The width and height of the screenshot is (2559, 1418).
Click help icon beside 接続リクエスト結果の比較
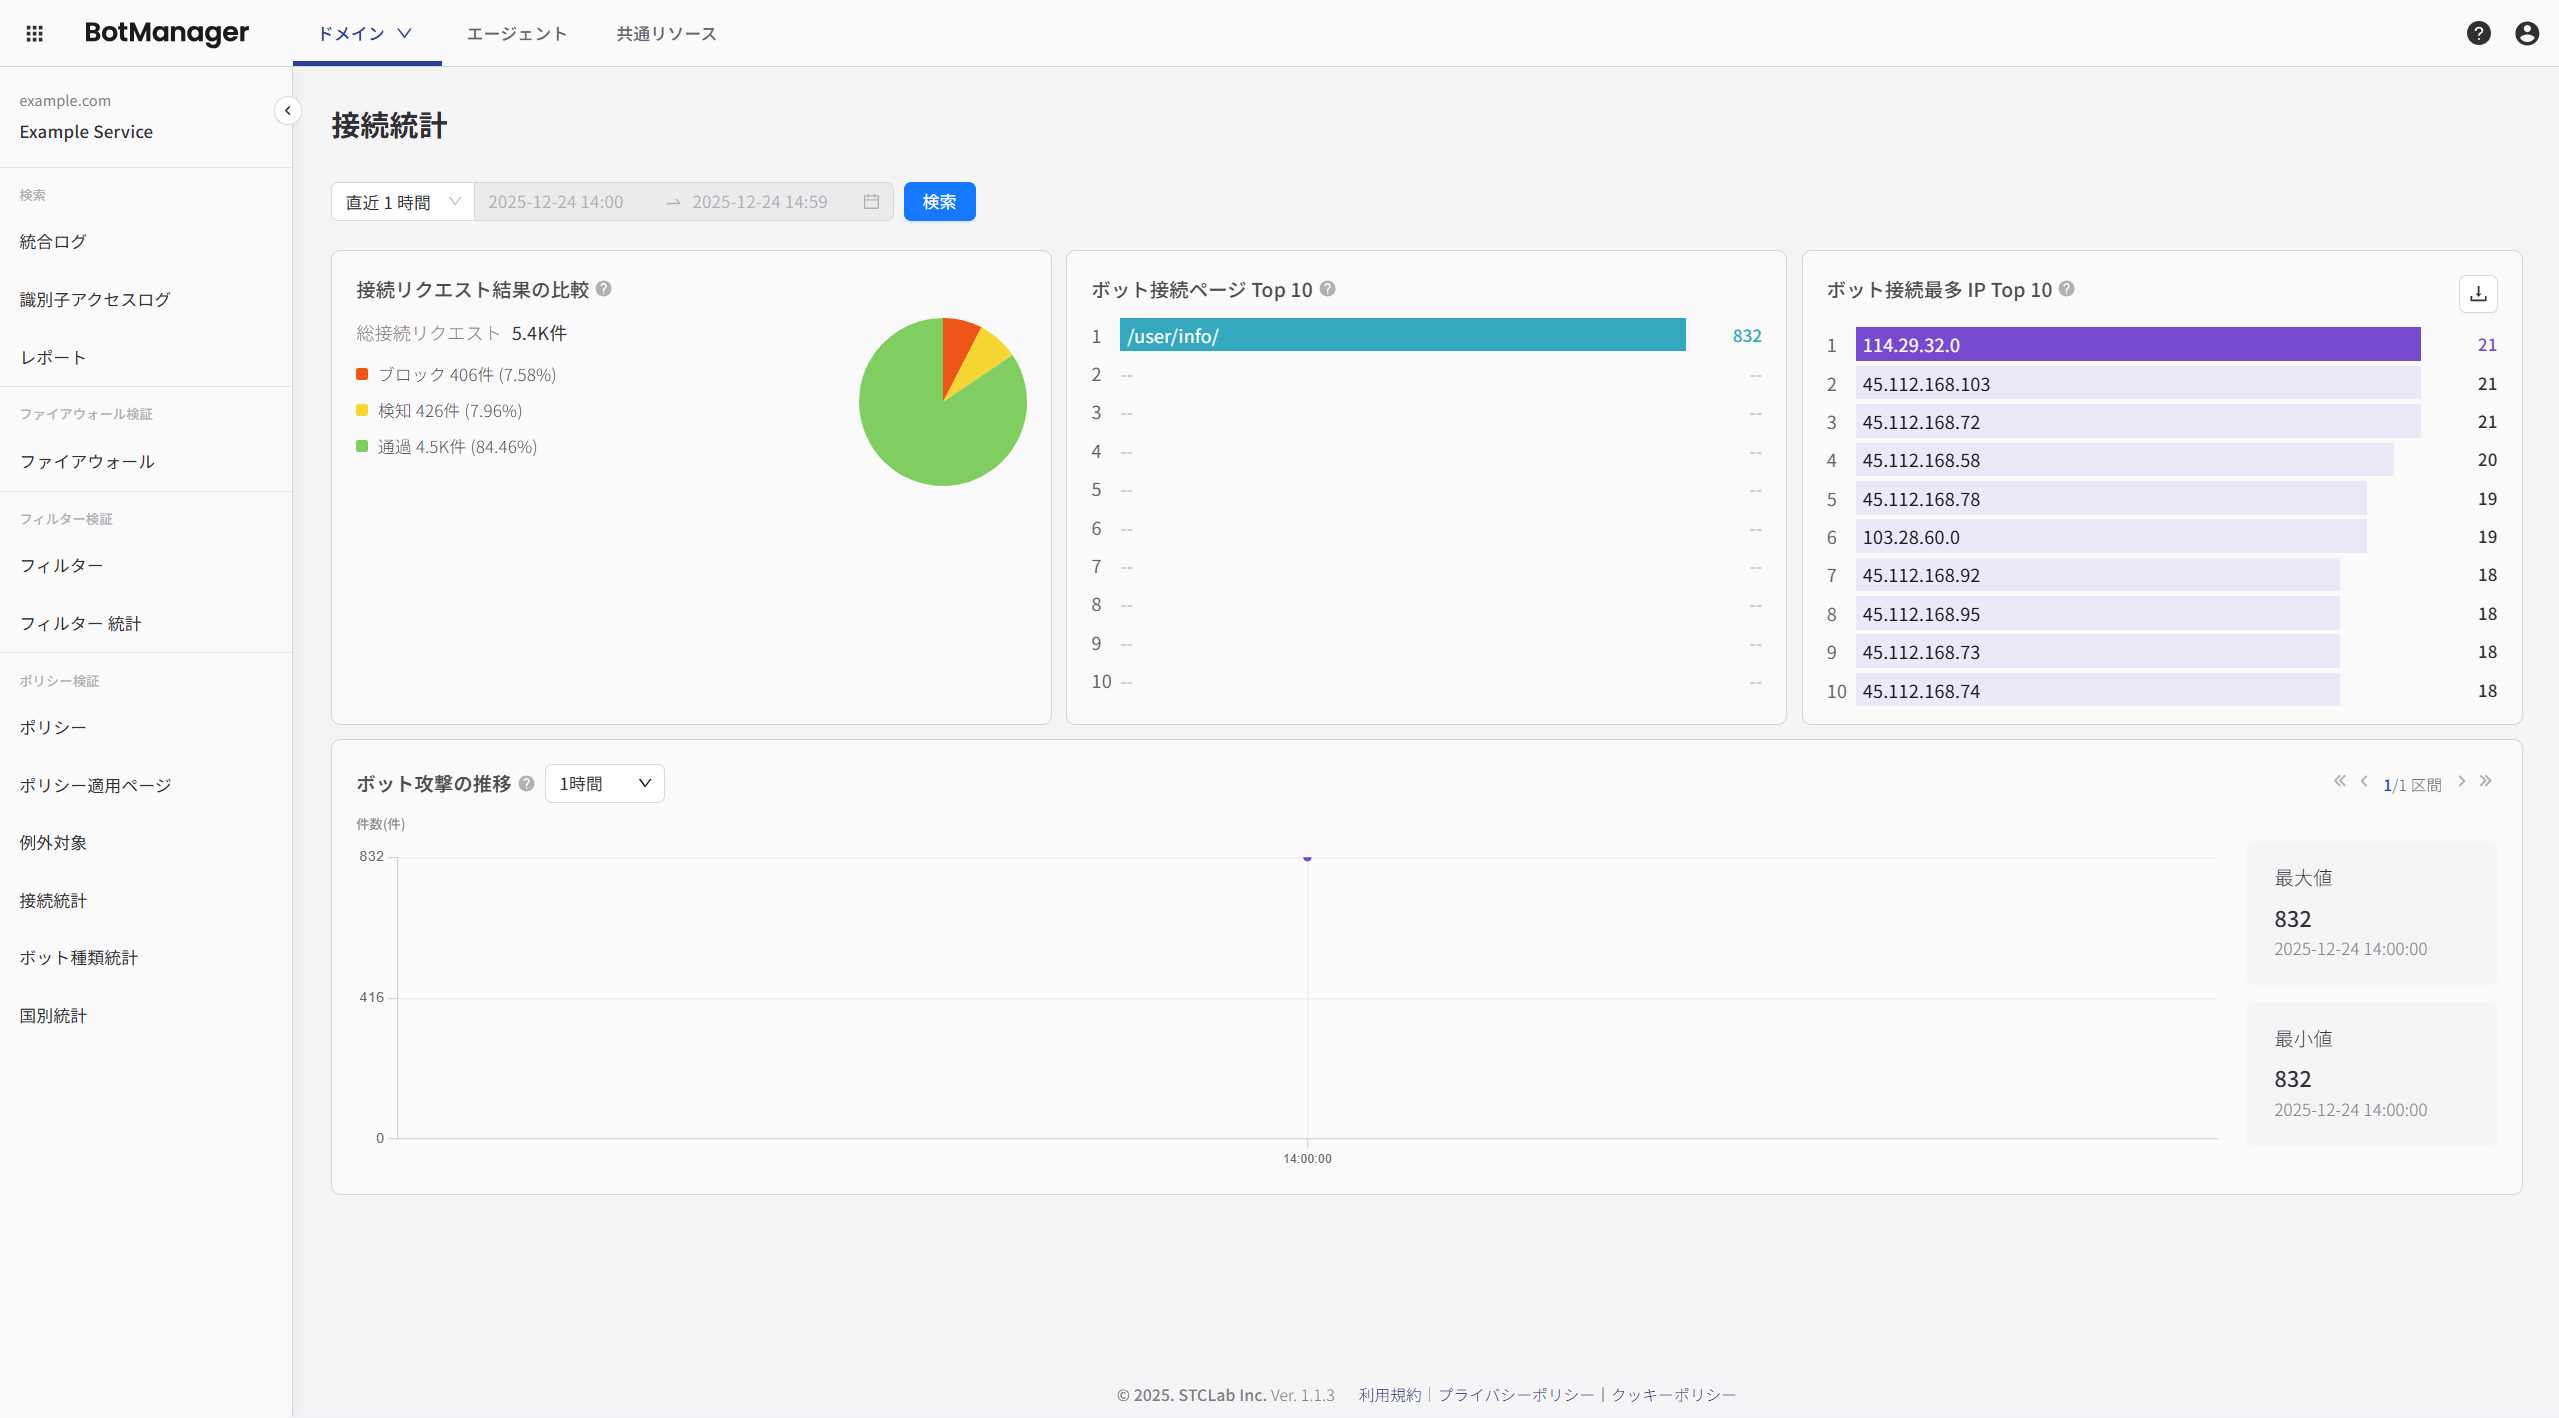tap(604, 289)
